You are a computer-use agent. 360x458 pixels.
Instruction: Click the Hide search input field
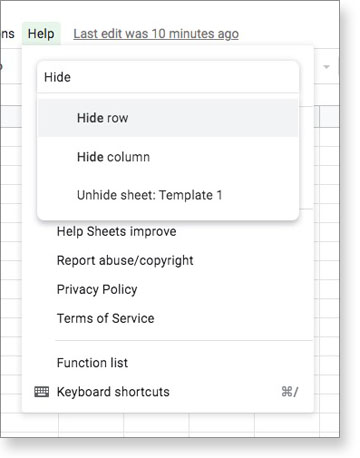coord(168,77)
